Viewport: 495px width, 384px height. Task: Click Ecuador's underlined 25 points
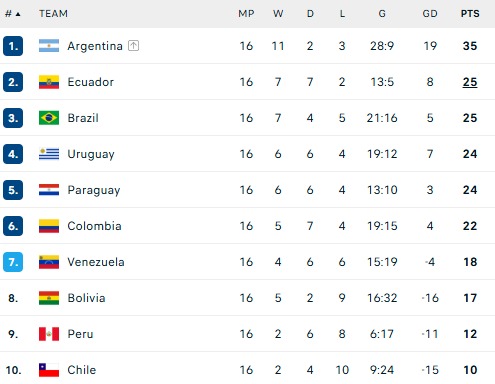[x=470, y=82]
